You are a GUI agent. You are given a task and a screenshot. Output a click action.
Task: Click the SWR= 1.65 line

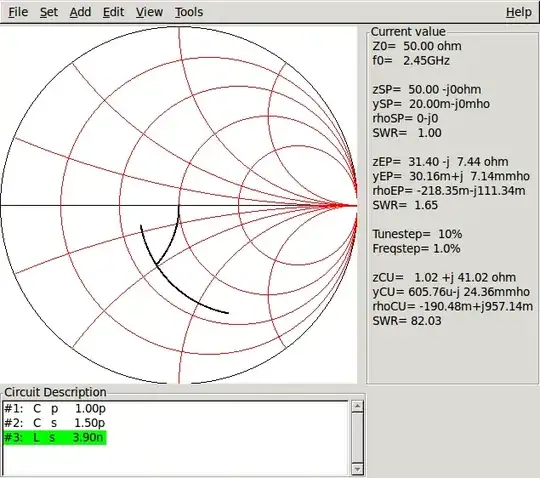tap(405, 205)
